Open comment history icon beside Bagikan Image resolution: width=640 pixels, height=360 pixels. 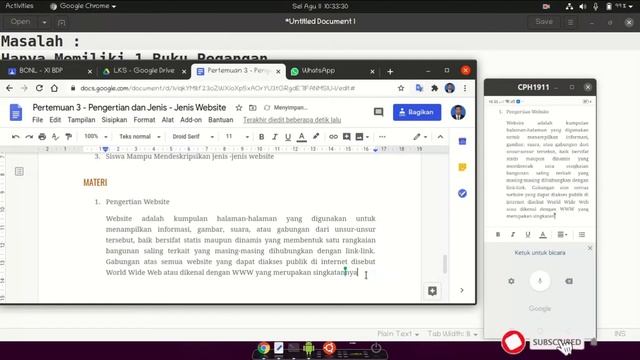(378, 112)
